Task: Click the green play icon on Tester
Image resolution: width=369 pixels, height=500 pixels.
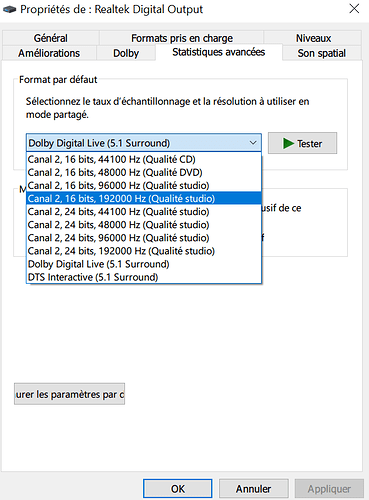Action: pos(288,144)
